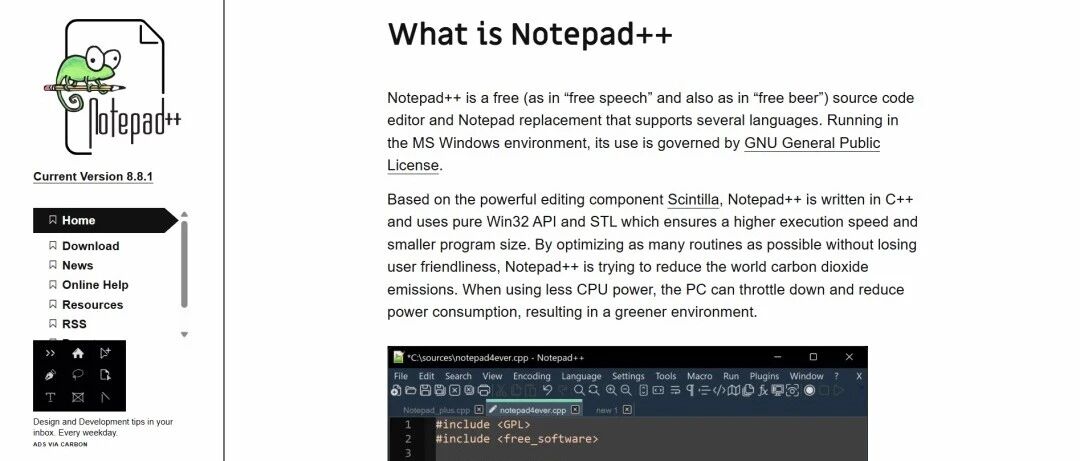
Task: Toggle Show All Characters pilcrow icon
Action: click(x=691, y=390)
